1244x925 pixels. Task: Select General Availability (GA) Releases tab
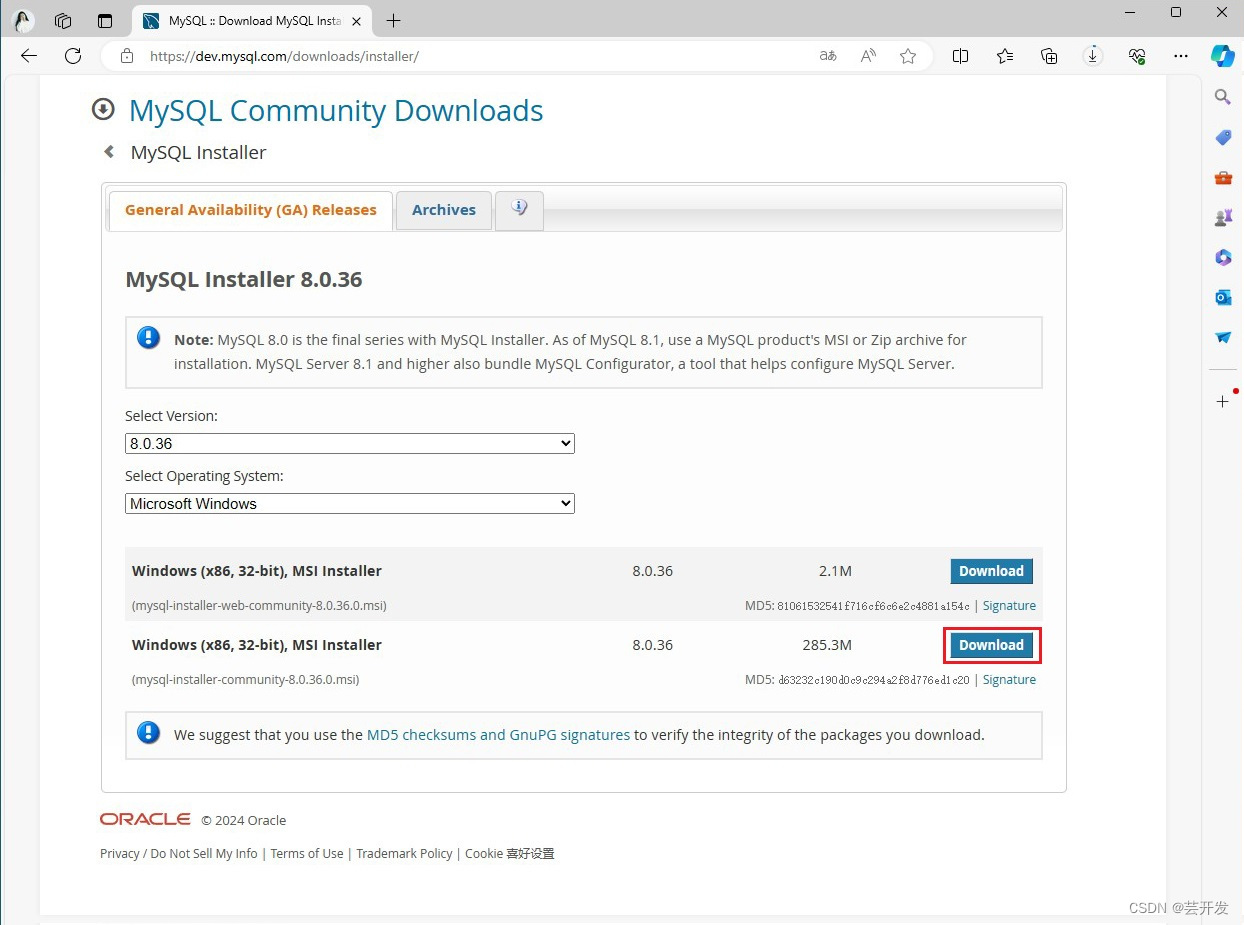tap(251, 210)
